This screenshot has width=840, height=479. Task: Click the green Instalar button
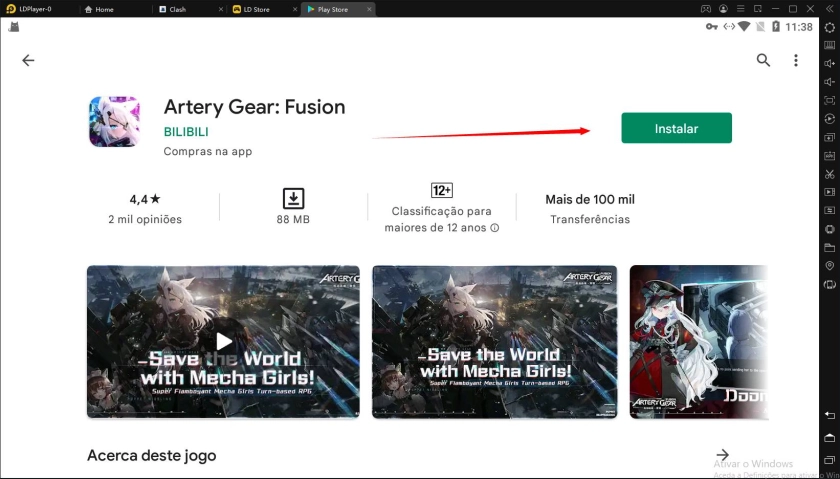click(676, 128)
